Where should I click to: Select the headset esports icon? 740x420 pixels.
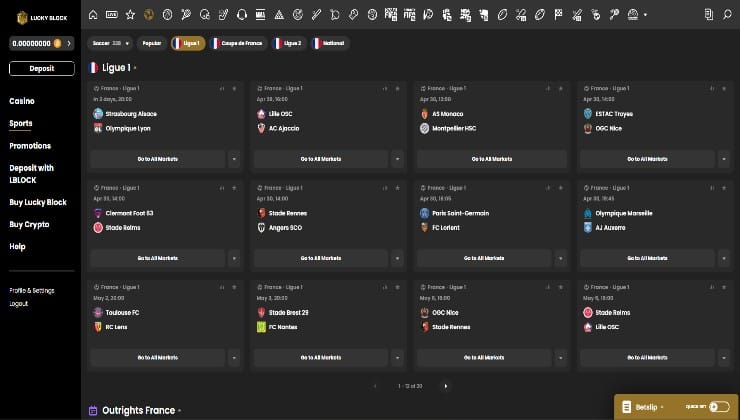242,15
